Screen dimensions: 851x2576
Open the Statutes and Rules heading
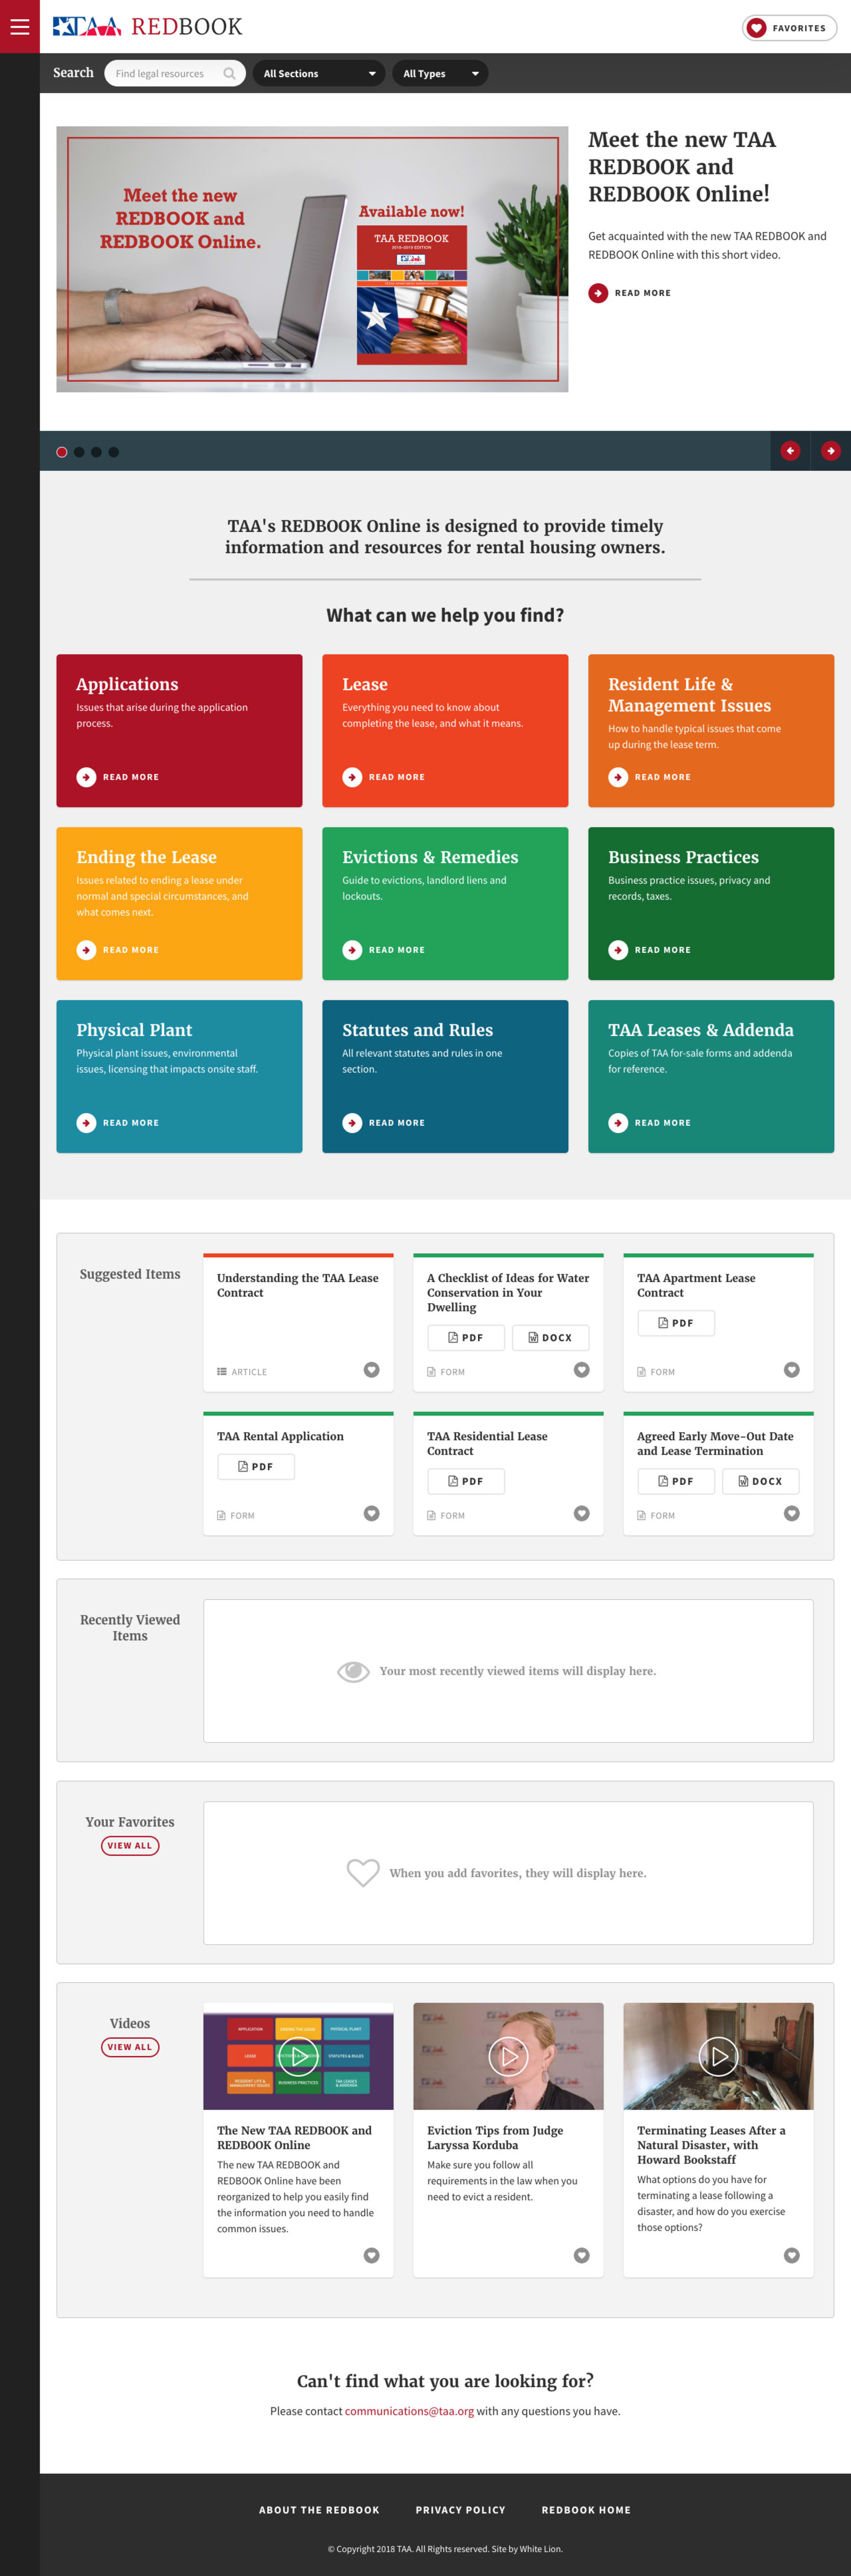[x=417, y=1030]
